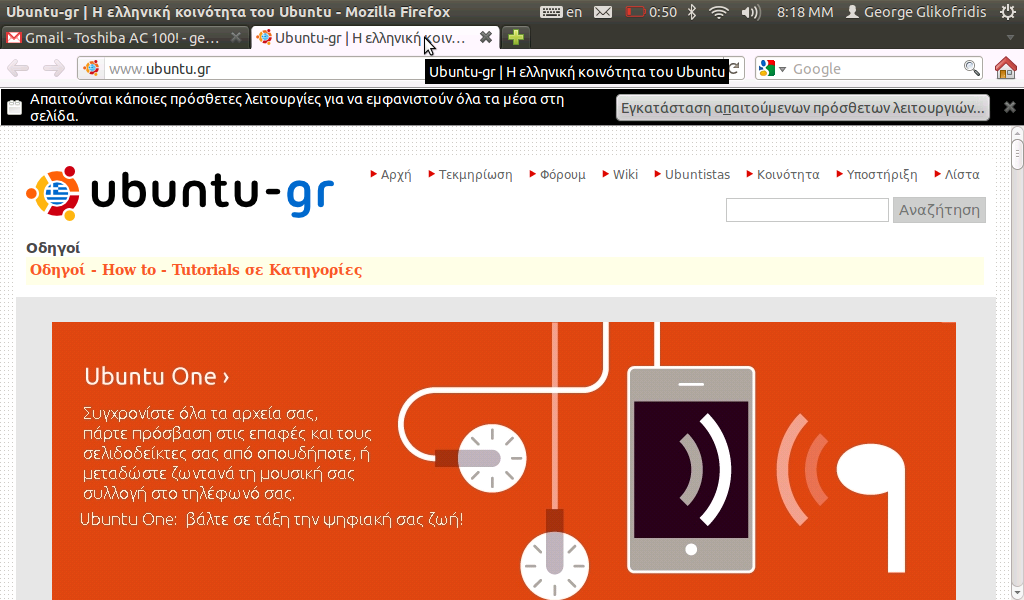Dismiss the missing plugins notification bar
The height and width of the screenshot is (600, 1024).
[x=1010, y=107]
